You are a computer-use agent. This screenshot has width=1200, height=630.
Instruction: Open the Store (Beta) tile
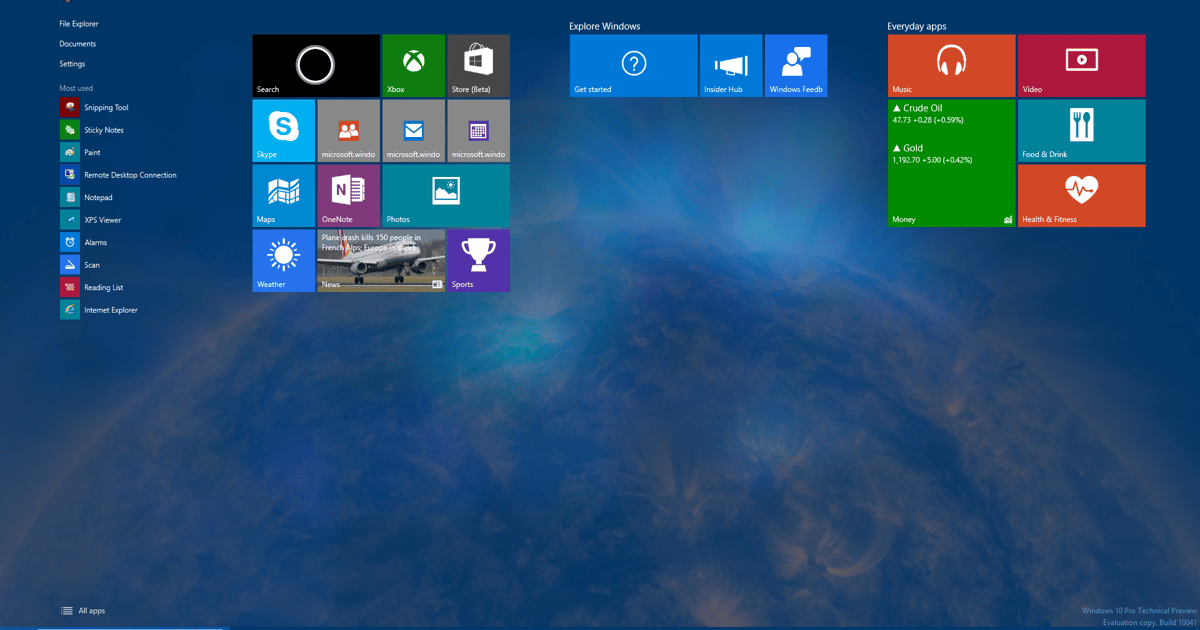coord(478,65)
